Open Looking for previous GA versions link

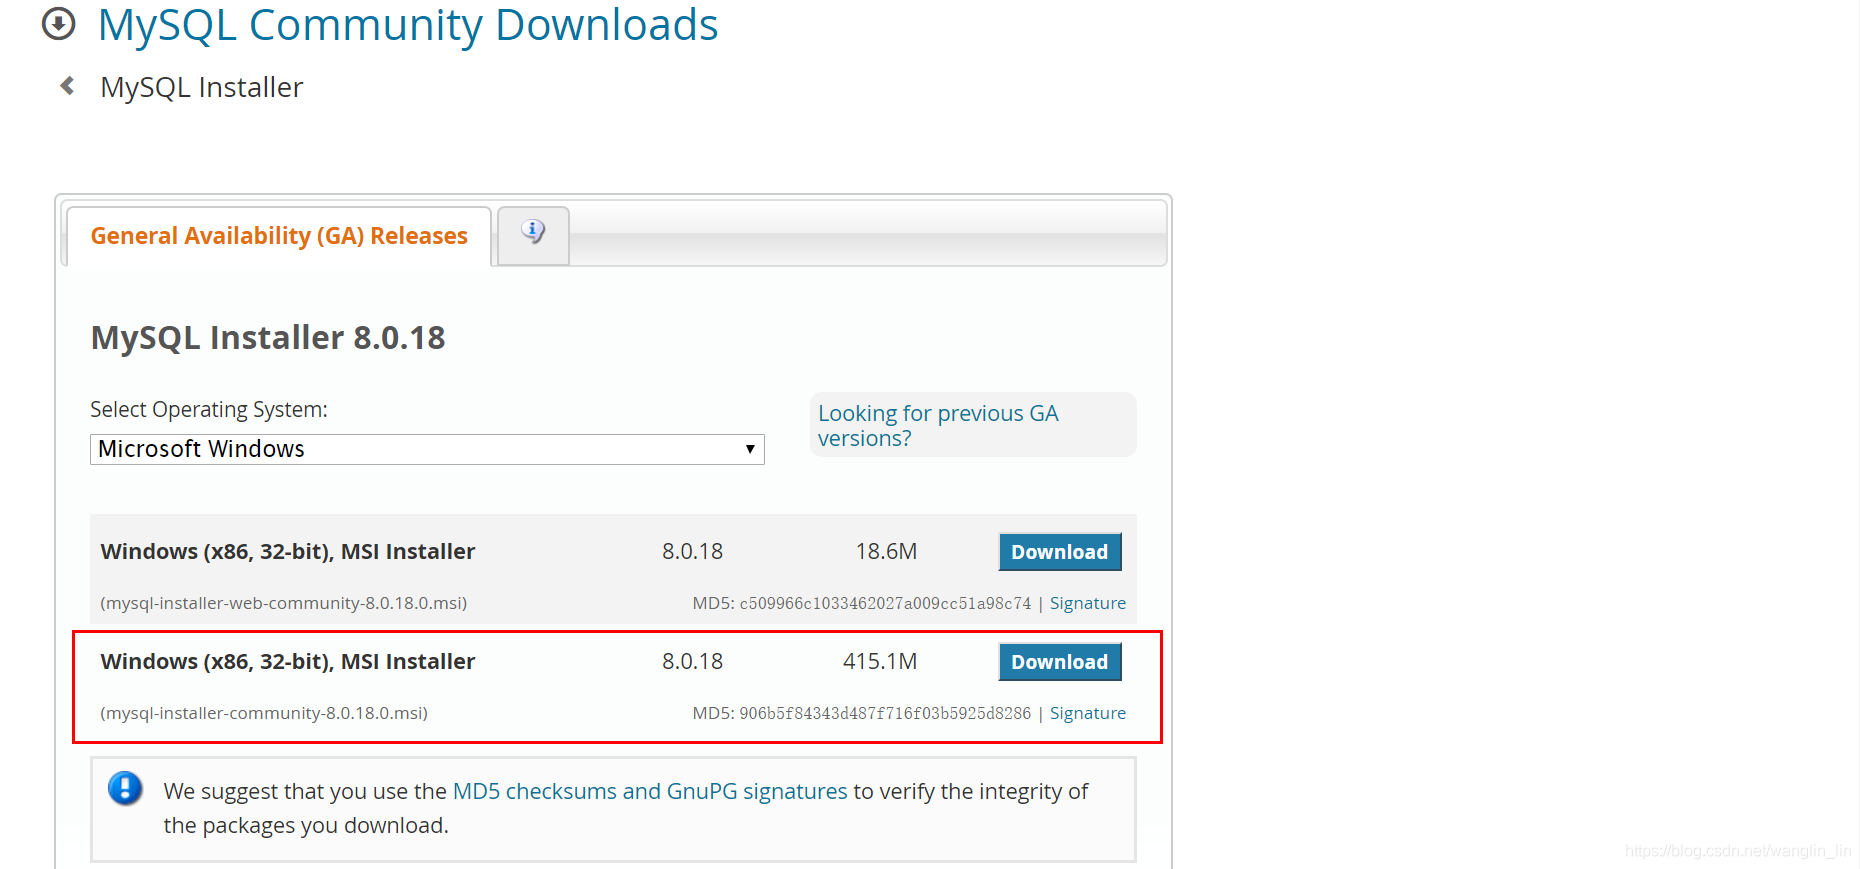(938, 426)
